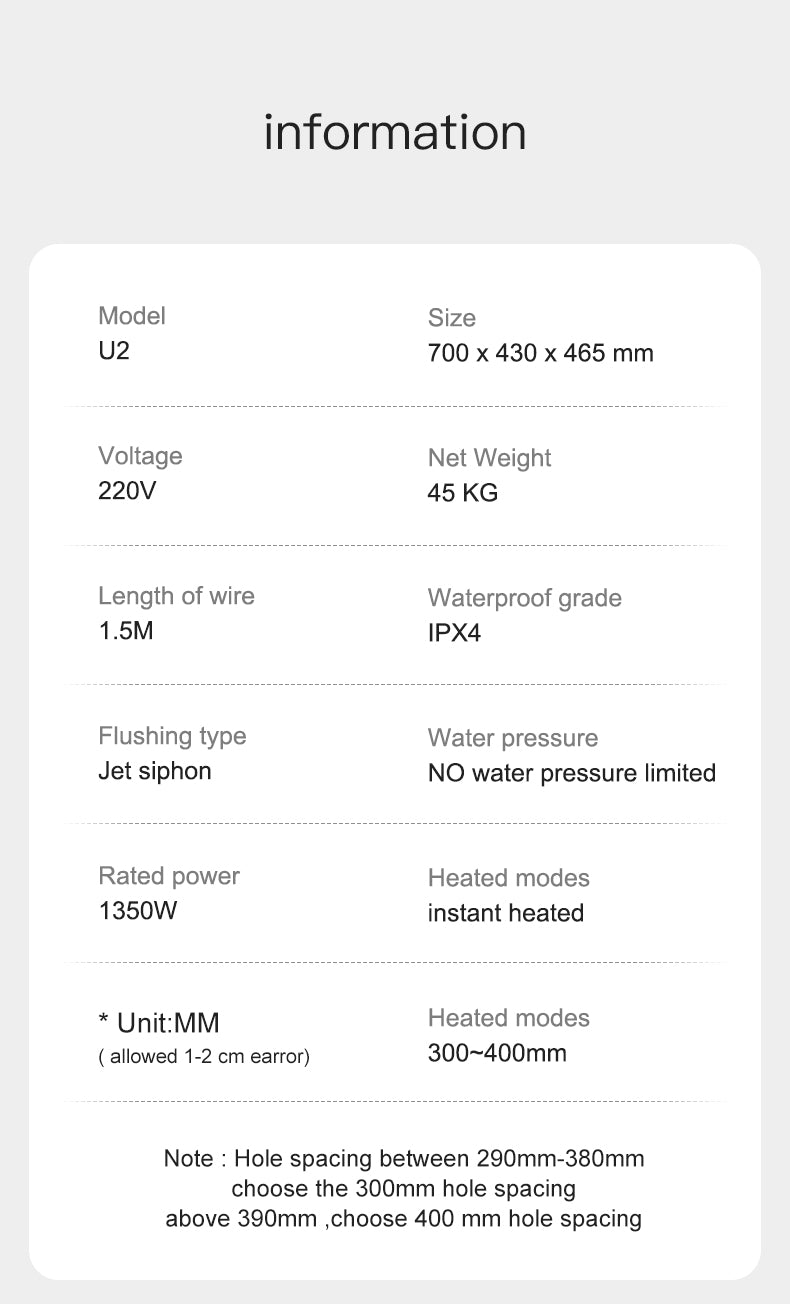The width and height of the screenshot is (790, 1304).
Task: Select the 300~400mm value
Action: point(497,1053)
